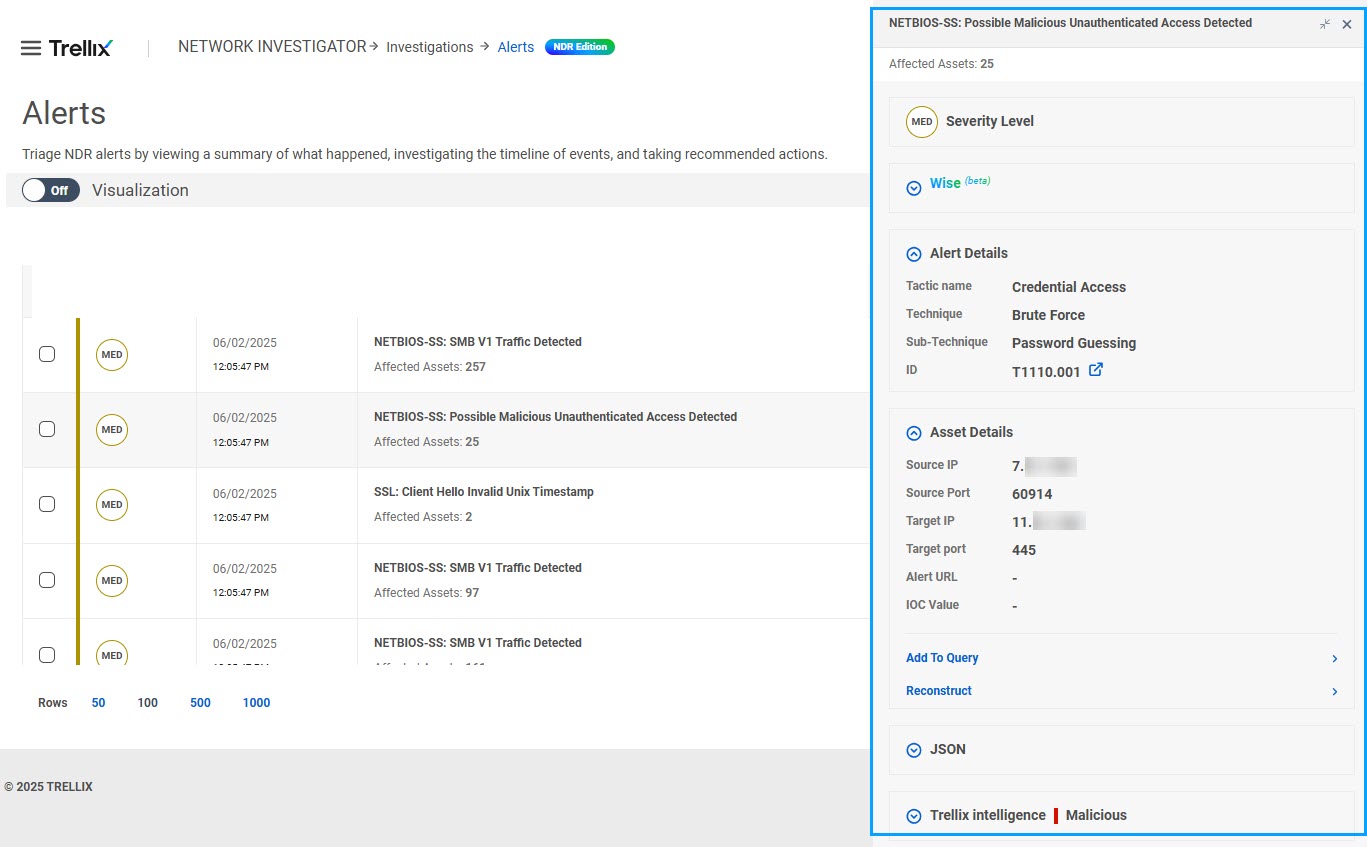Image resolution: width=1367 pixels, height=847 pixels.
Task: Open SMB V1 Traffic Detected alert with 257 assets
Action: coord(478,342)
